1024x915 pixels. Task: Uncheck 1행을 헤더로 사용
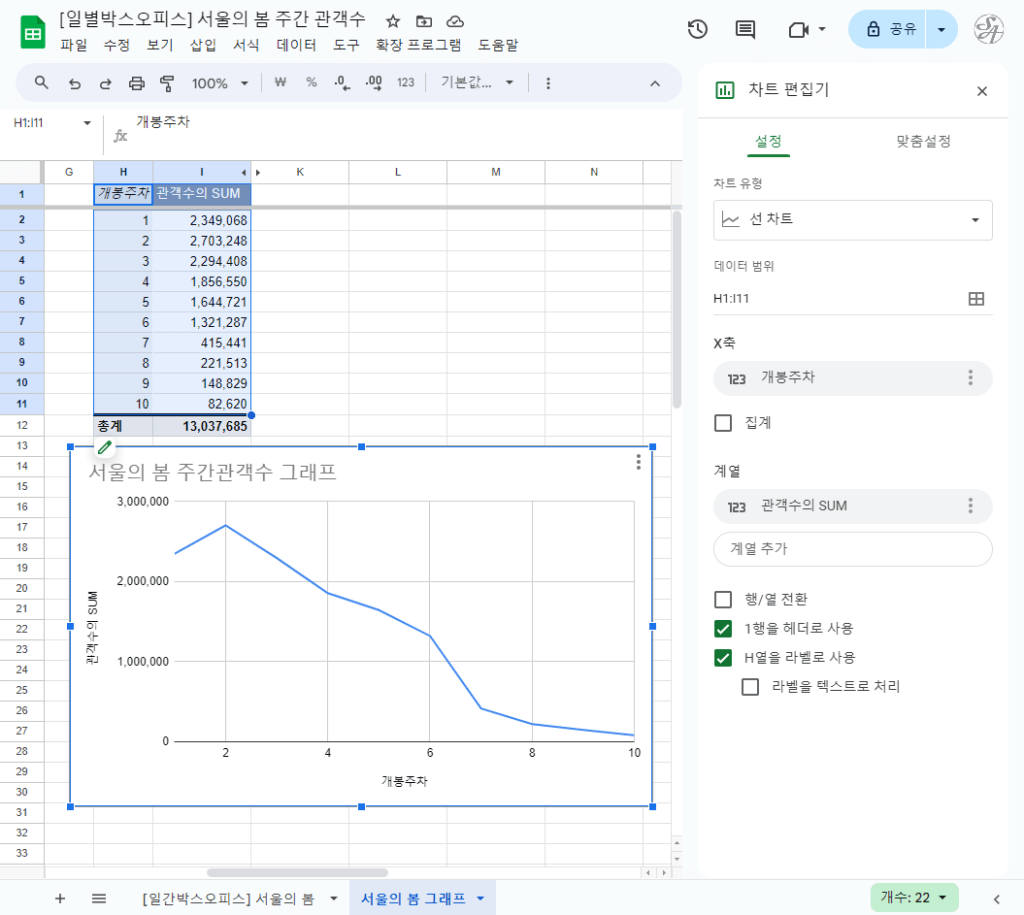click(723, 629)
